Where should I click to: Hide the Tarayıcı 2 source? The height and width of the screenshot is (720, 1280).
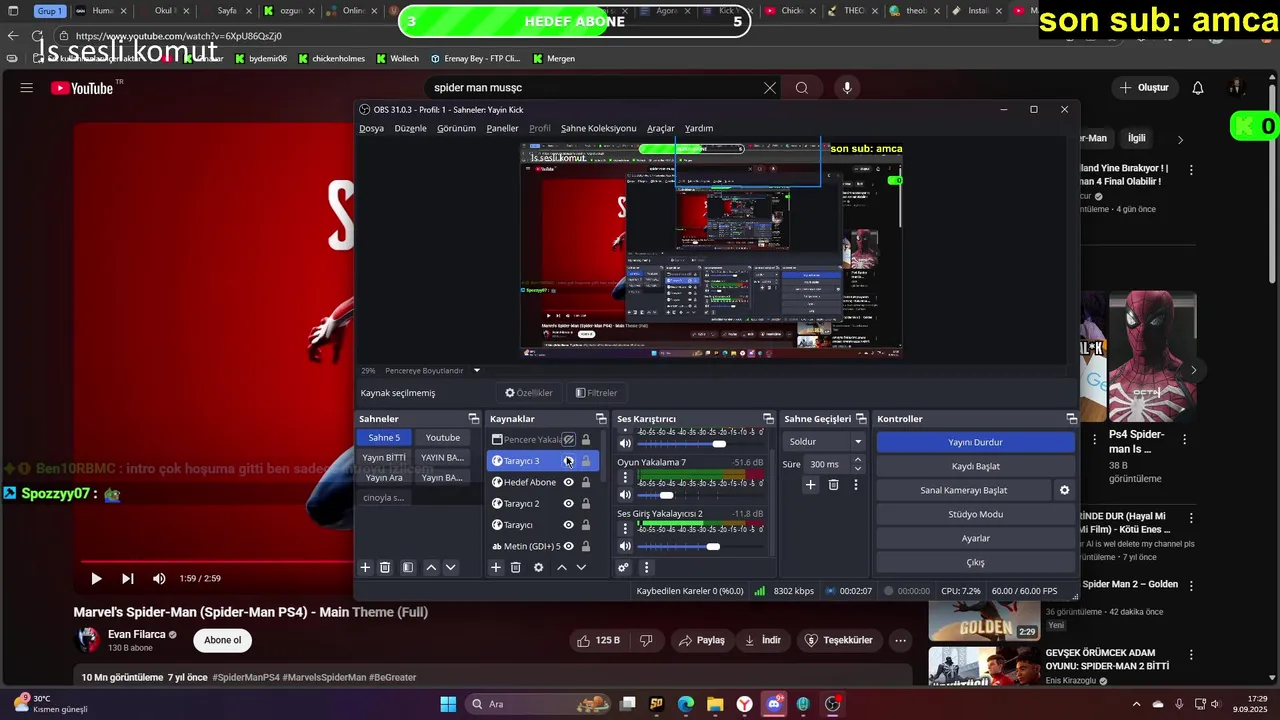coord(568,503)
